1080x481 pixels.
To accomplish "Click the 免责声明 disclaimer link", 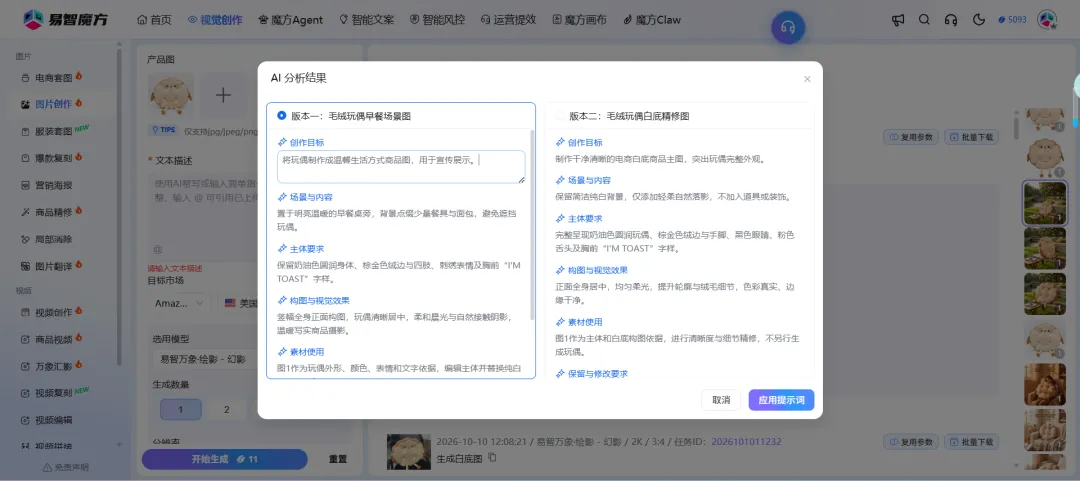I will [66, 467].
